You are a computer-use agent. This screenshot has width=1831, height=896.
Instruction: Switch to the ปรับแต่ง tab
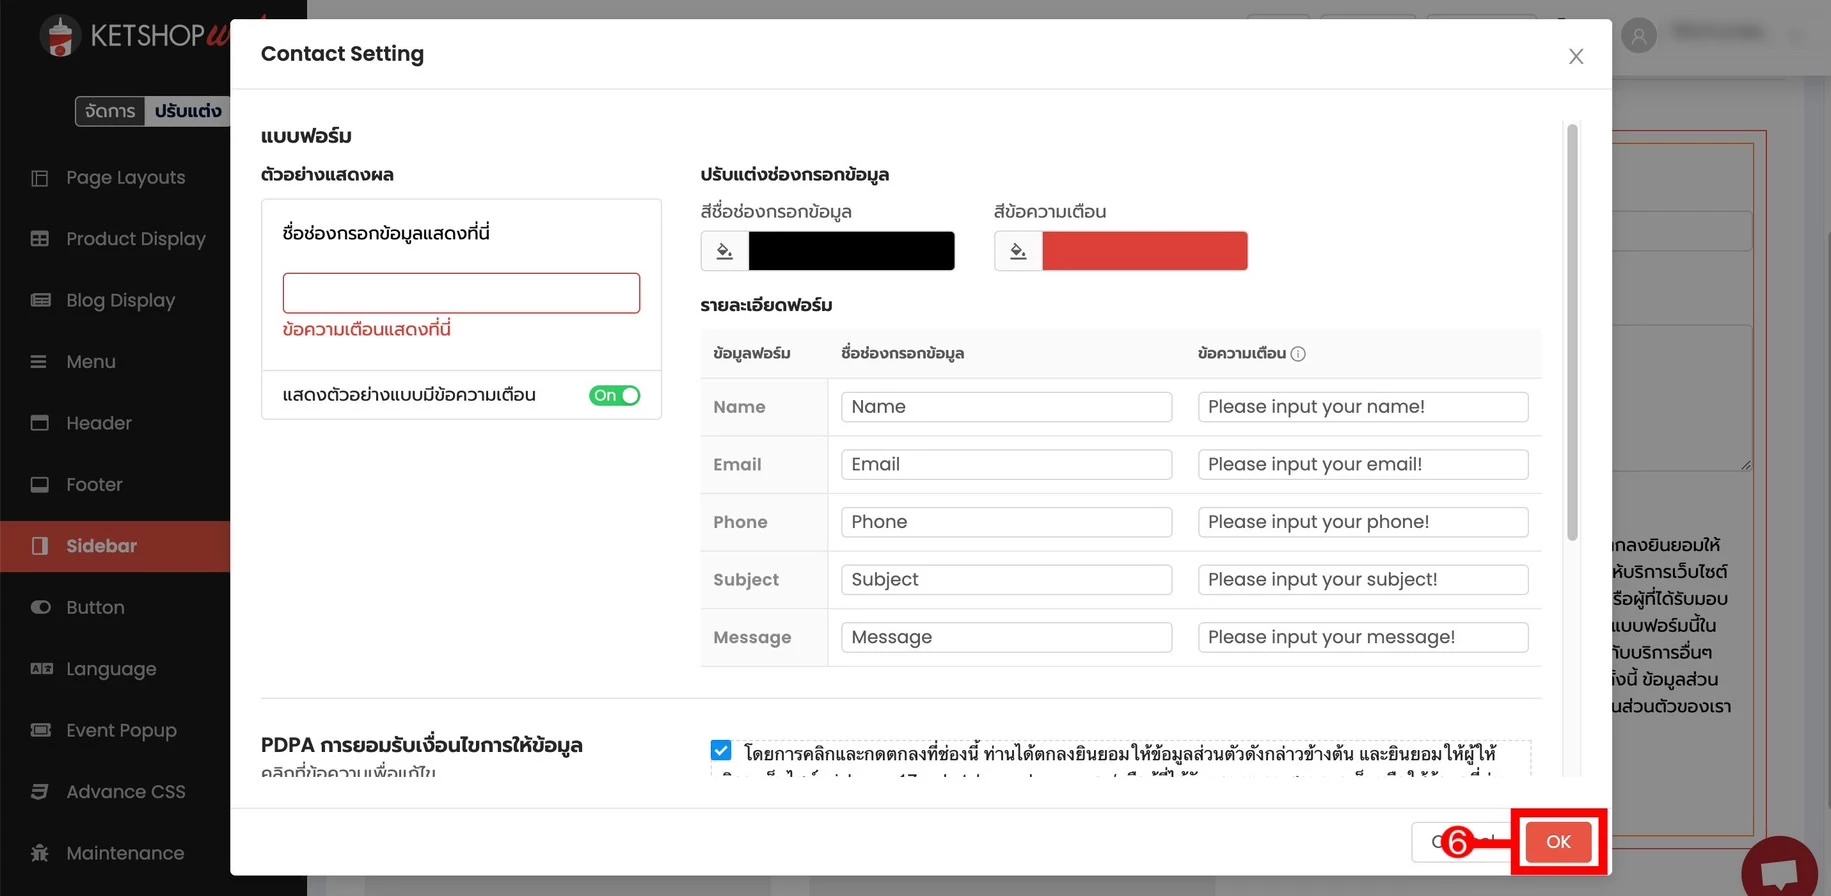click(x=188, y=111)
